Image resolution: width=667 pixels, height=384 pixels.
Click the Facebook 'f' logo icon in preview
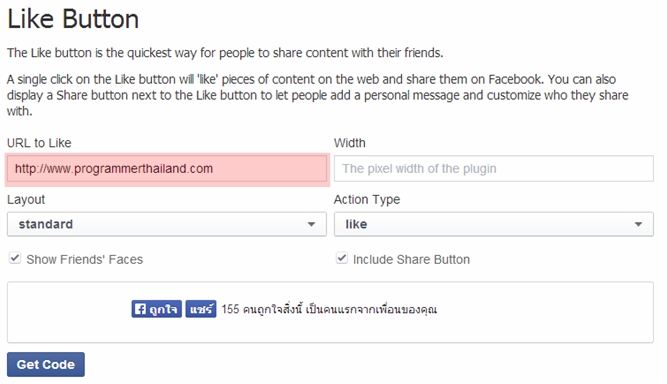(140, 309)
